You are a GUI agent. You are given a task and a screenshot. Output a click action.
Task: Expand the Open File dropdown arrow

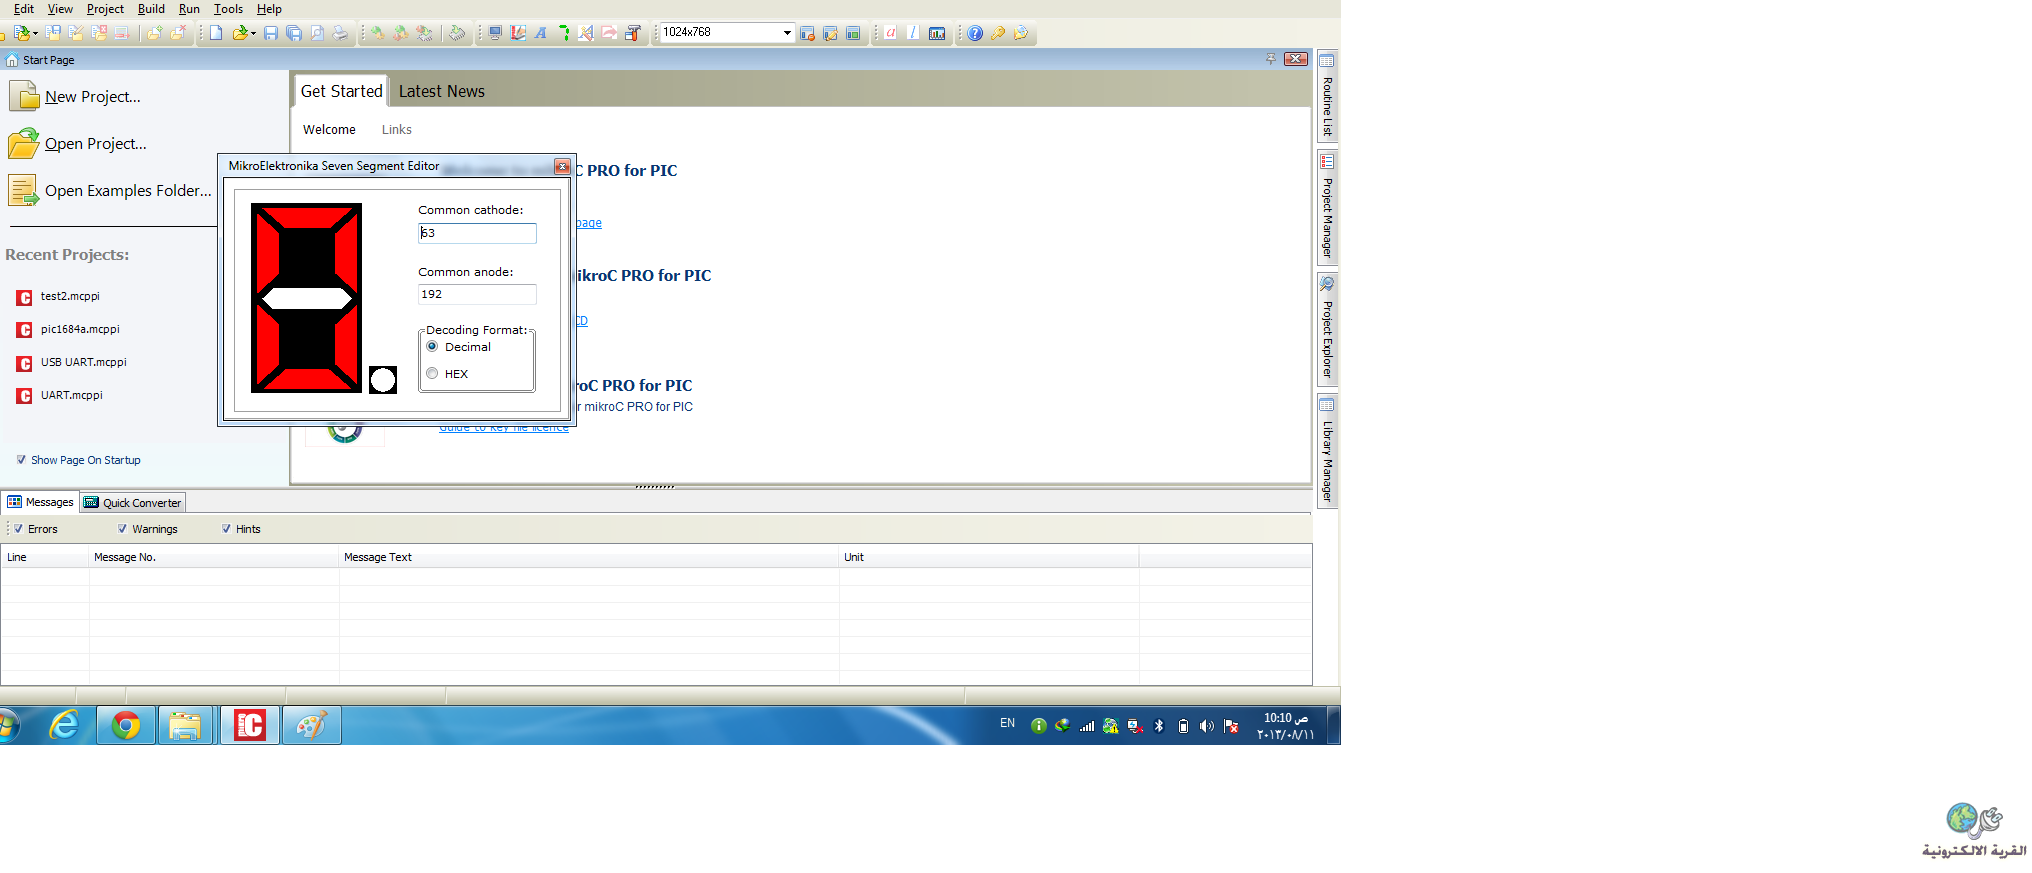point(253,33)
